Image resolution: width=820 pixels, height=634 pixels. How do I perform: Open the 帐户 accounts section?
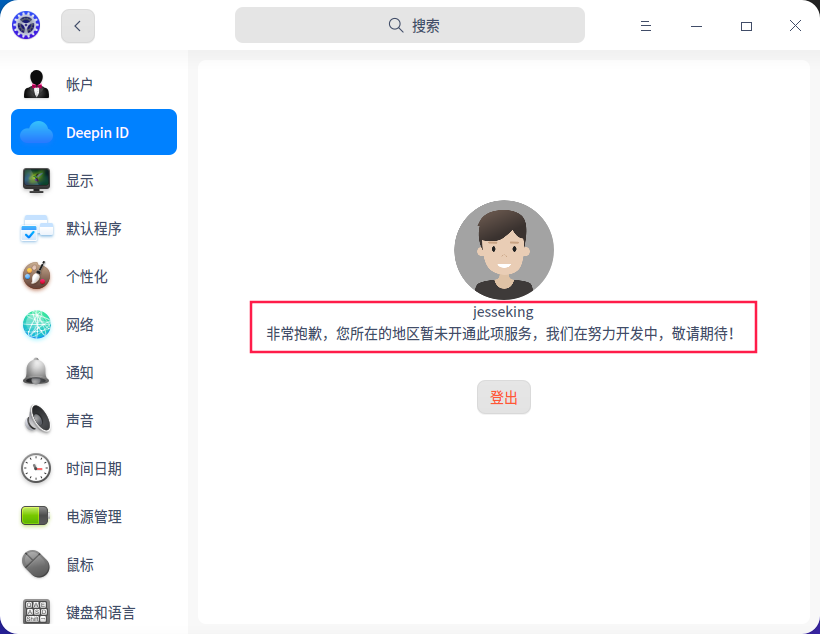click(94, 84)
